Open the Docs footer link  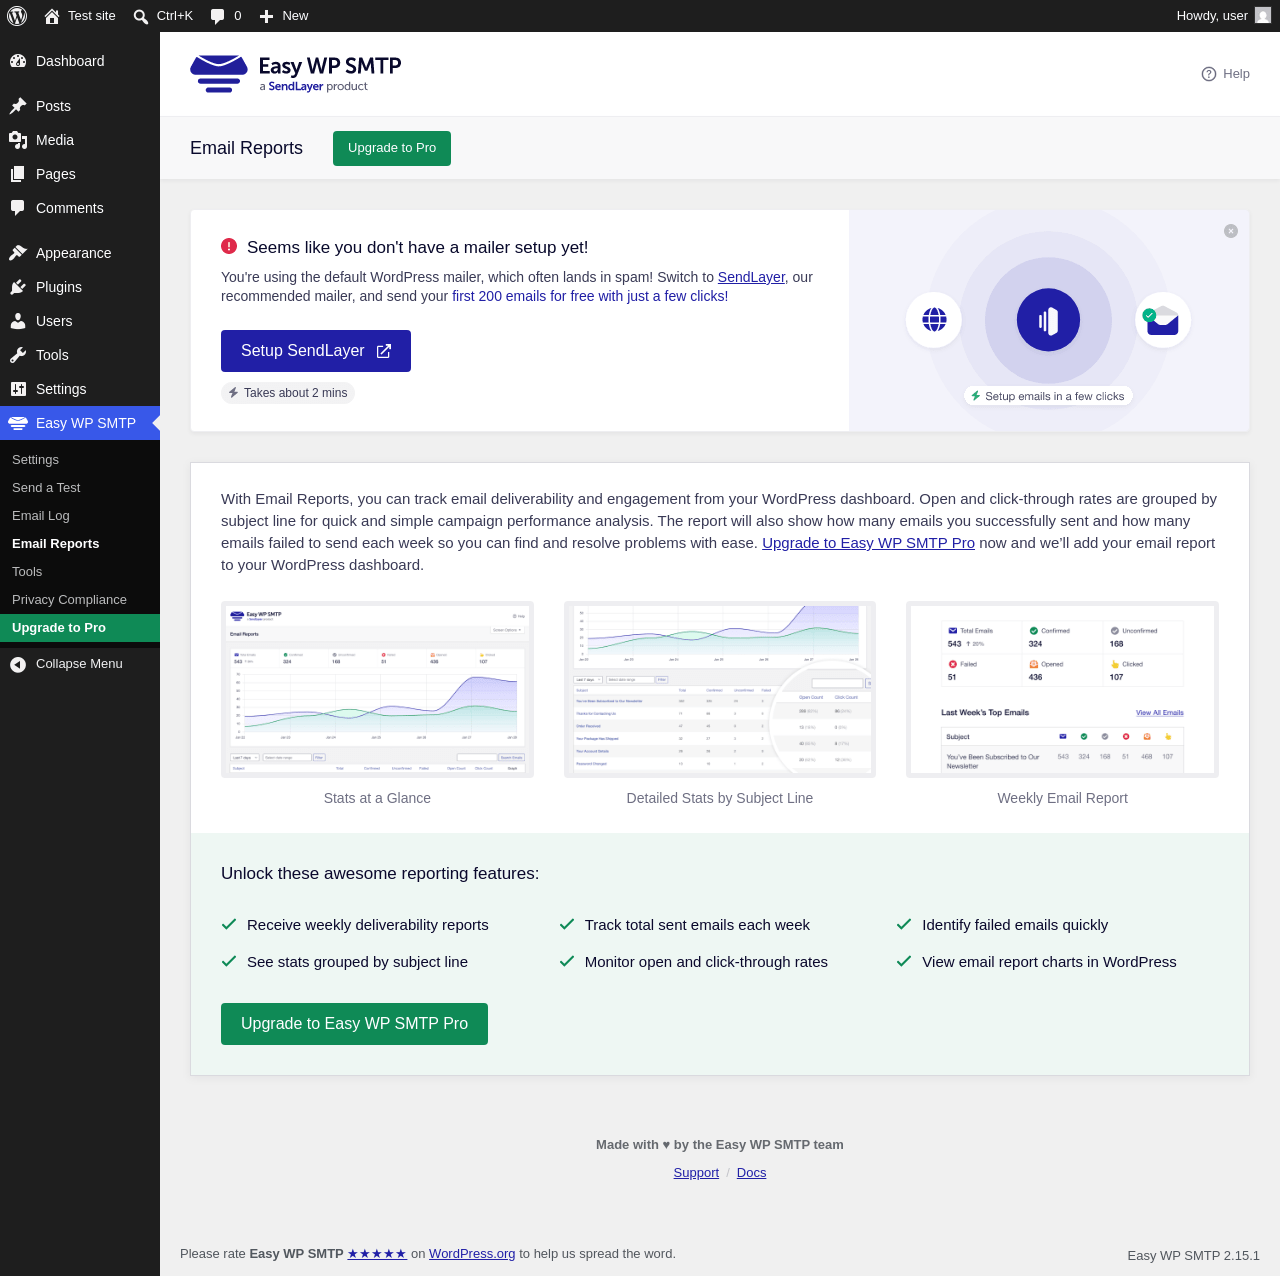(751, 1173)
